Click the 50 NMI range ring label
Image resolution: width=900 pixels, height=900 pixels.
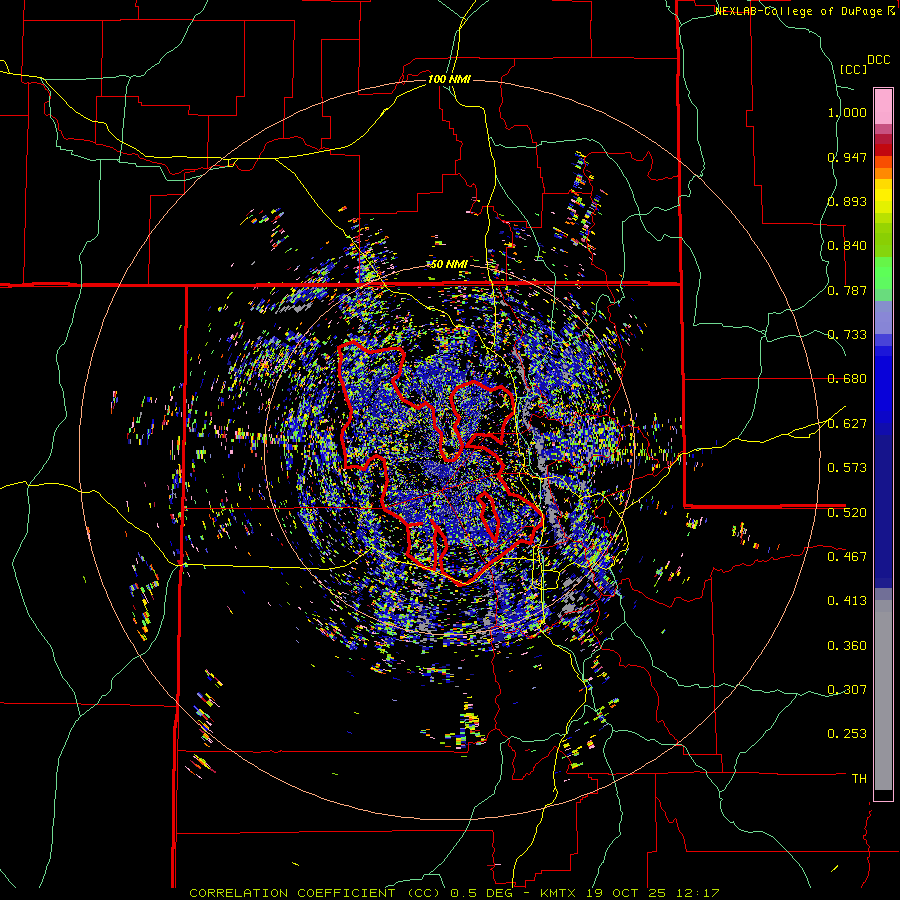pos(449,264)
